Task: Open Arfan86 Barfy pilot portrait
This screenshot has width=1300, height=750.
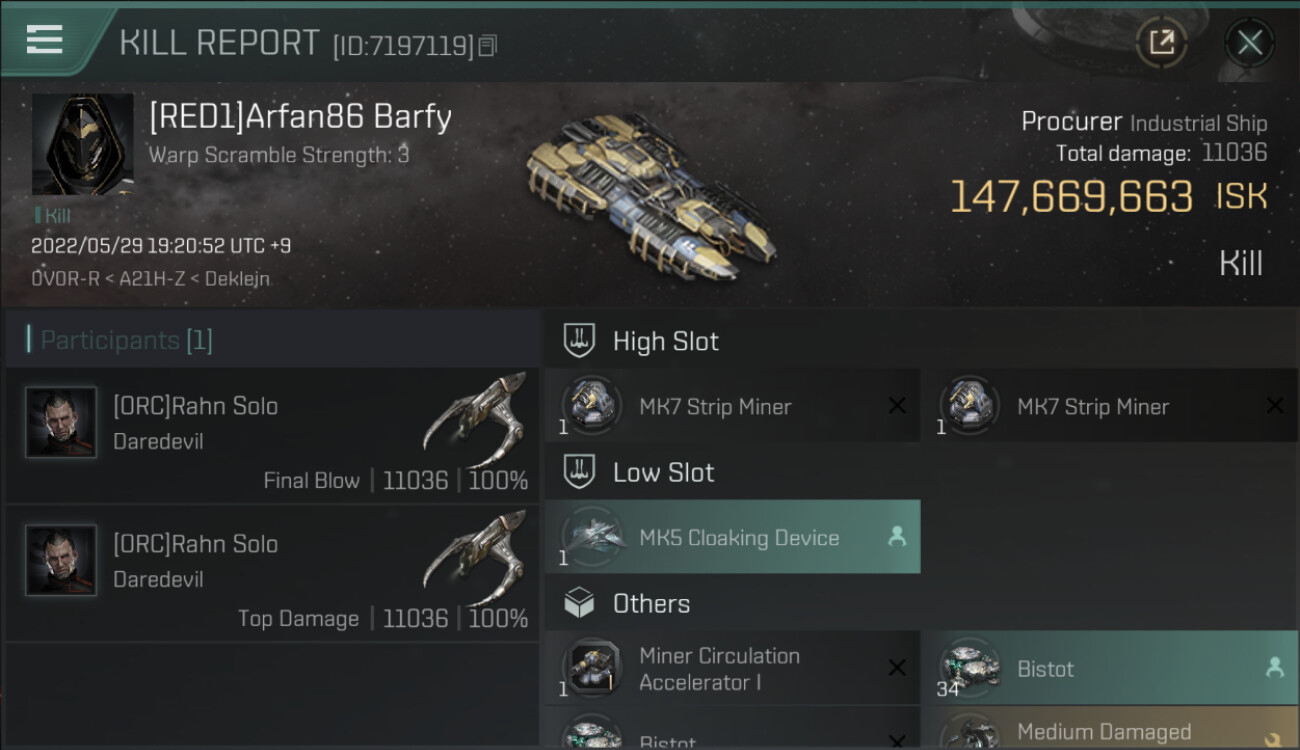Action: click(x=82, y=144)
